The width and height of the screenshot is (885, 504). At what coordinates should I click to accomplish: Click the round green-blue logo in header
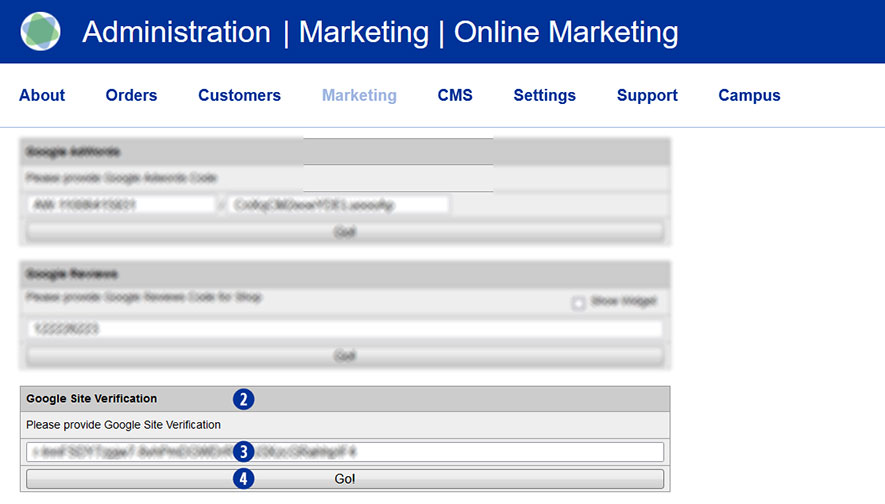41,32
